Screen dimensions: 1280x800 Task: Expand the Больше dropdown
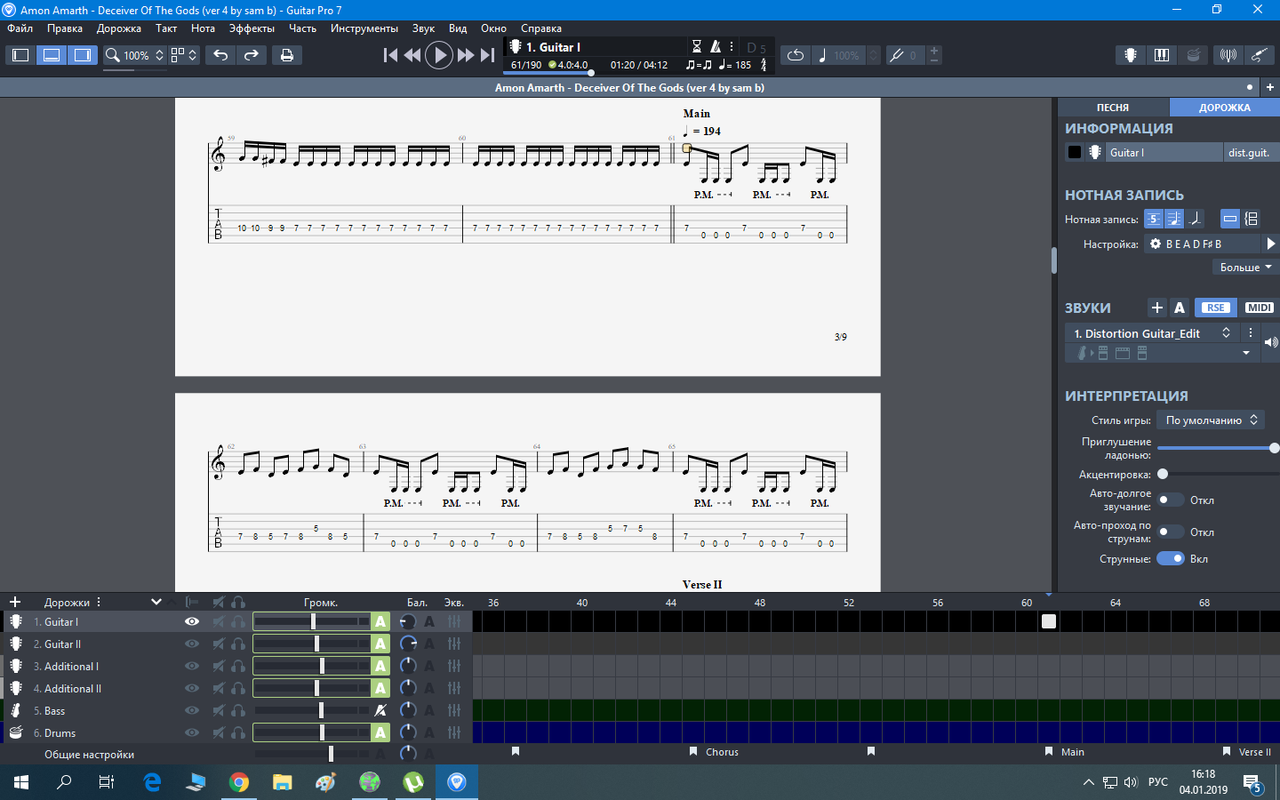pyautogui.click(x=1245, y=267)
